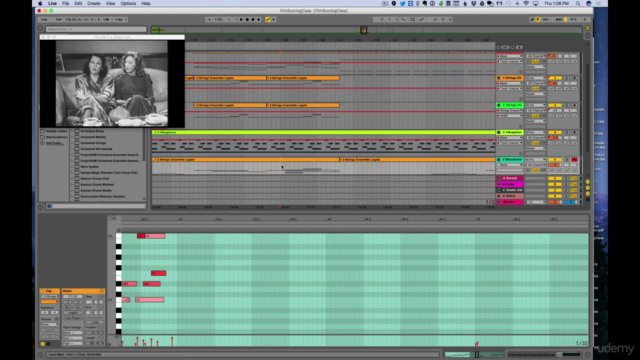Arm the transport Record button
The width and height of the screenshot is (640, 360).
tap(253, 20)
